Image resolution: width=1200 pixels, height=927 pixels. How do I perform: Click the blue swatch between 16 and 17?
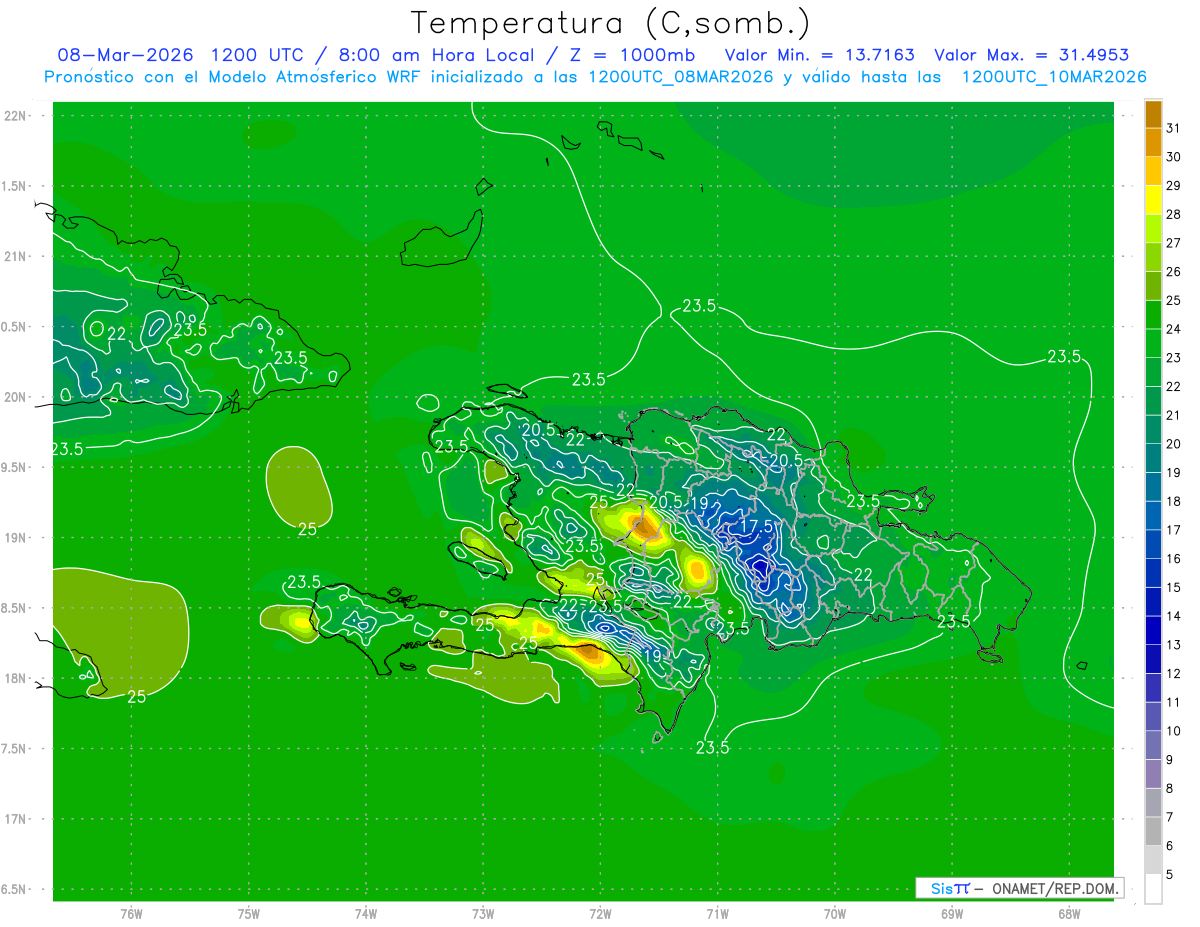point(1153,544)
